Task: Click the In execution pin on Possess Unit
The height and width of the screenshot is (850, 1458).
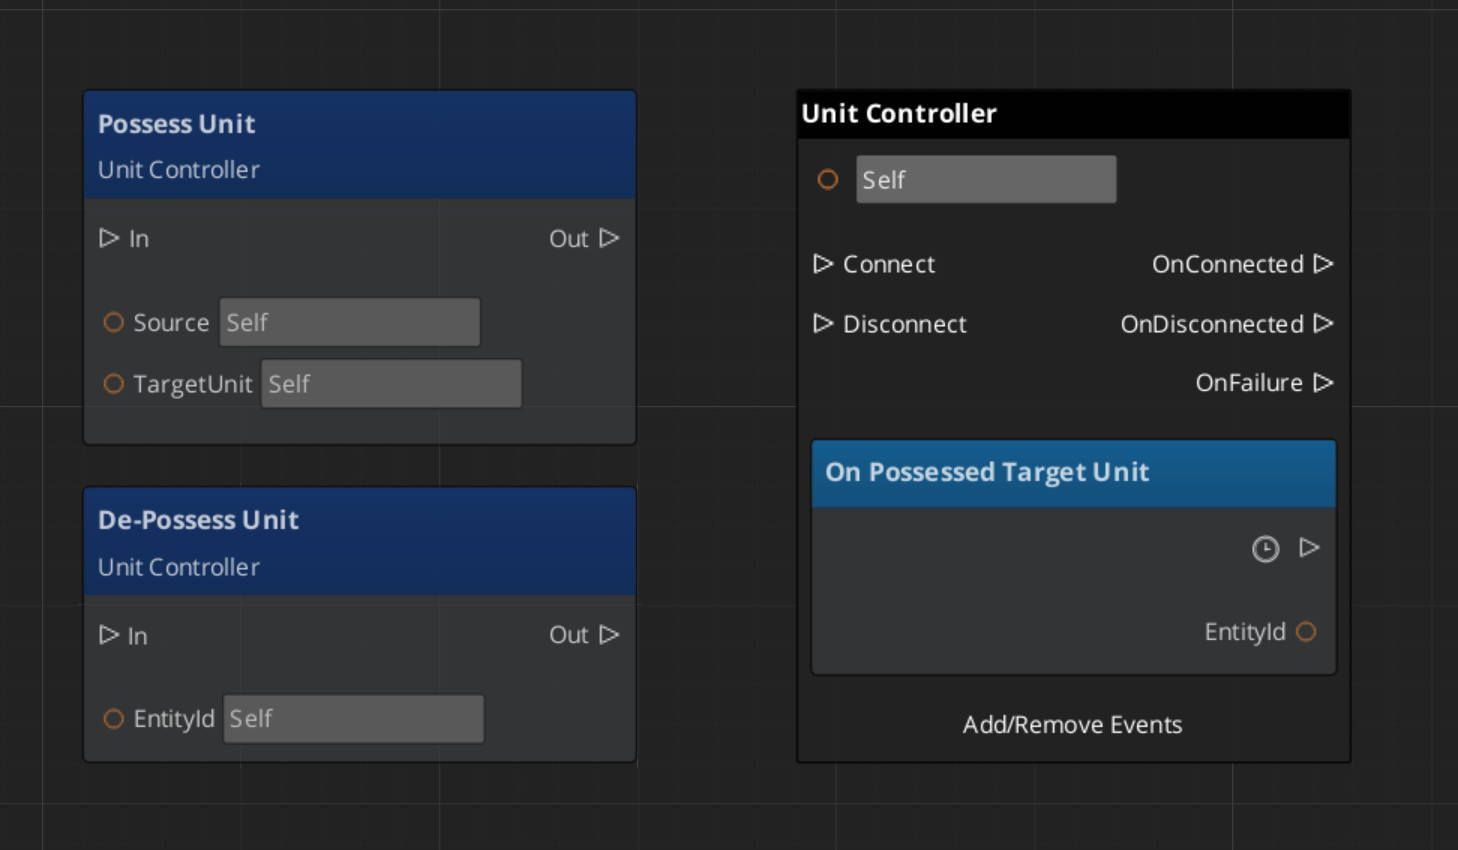Action: coord(109,238)
